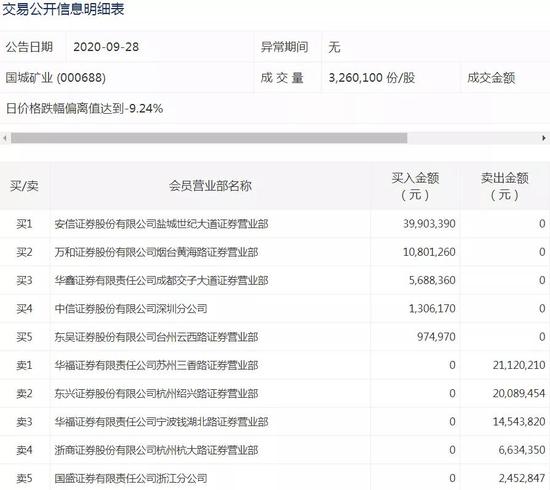Click the 日价格跌幅偏离值达到-9.24% text

[84, 109]
